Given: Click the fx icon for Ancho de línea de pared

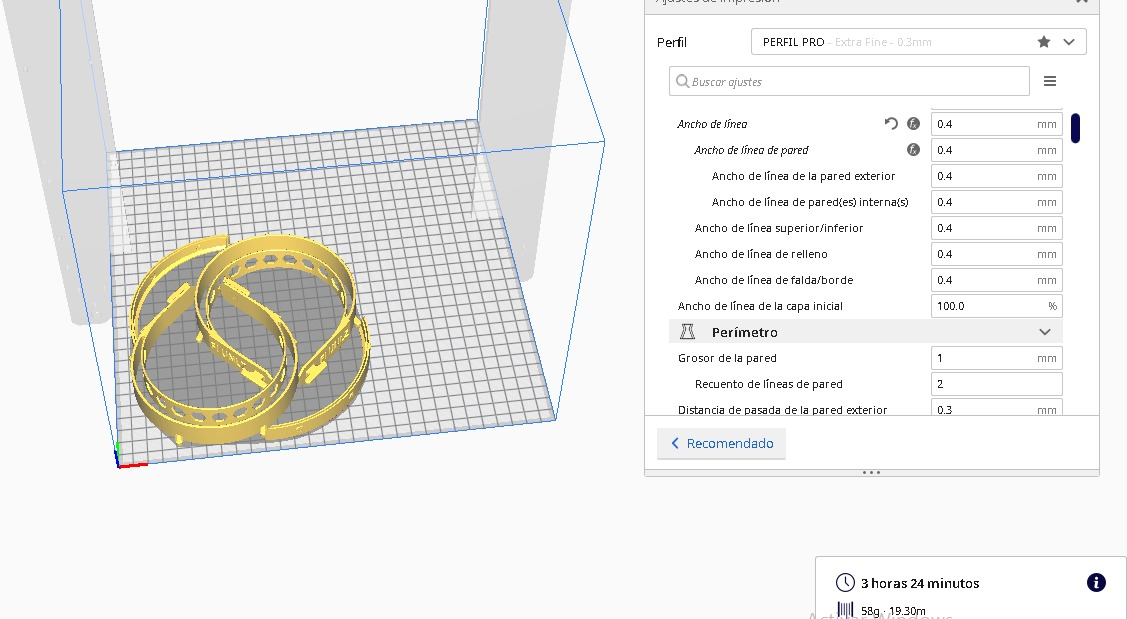Looking at the screenshot, I should click(x=913, y=150).
